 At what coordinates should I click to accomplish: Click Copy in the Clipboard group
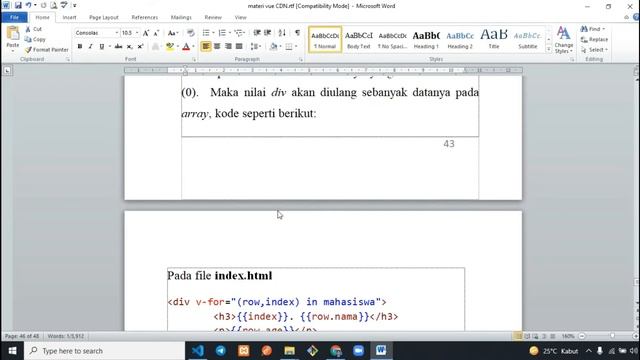pyautogui.click(x=35, y=39)
